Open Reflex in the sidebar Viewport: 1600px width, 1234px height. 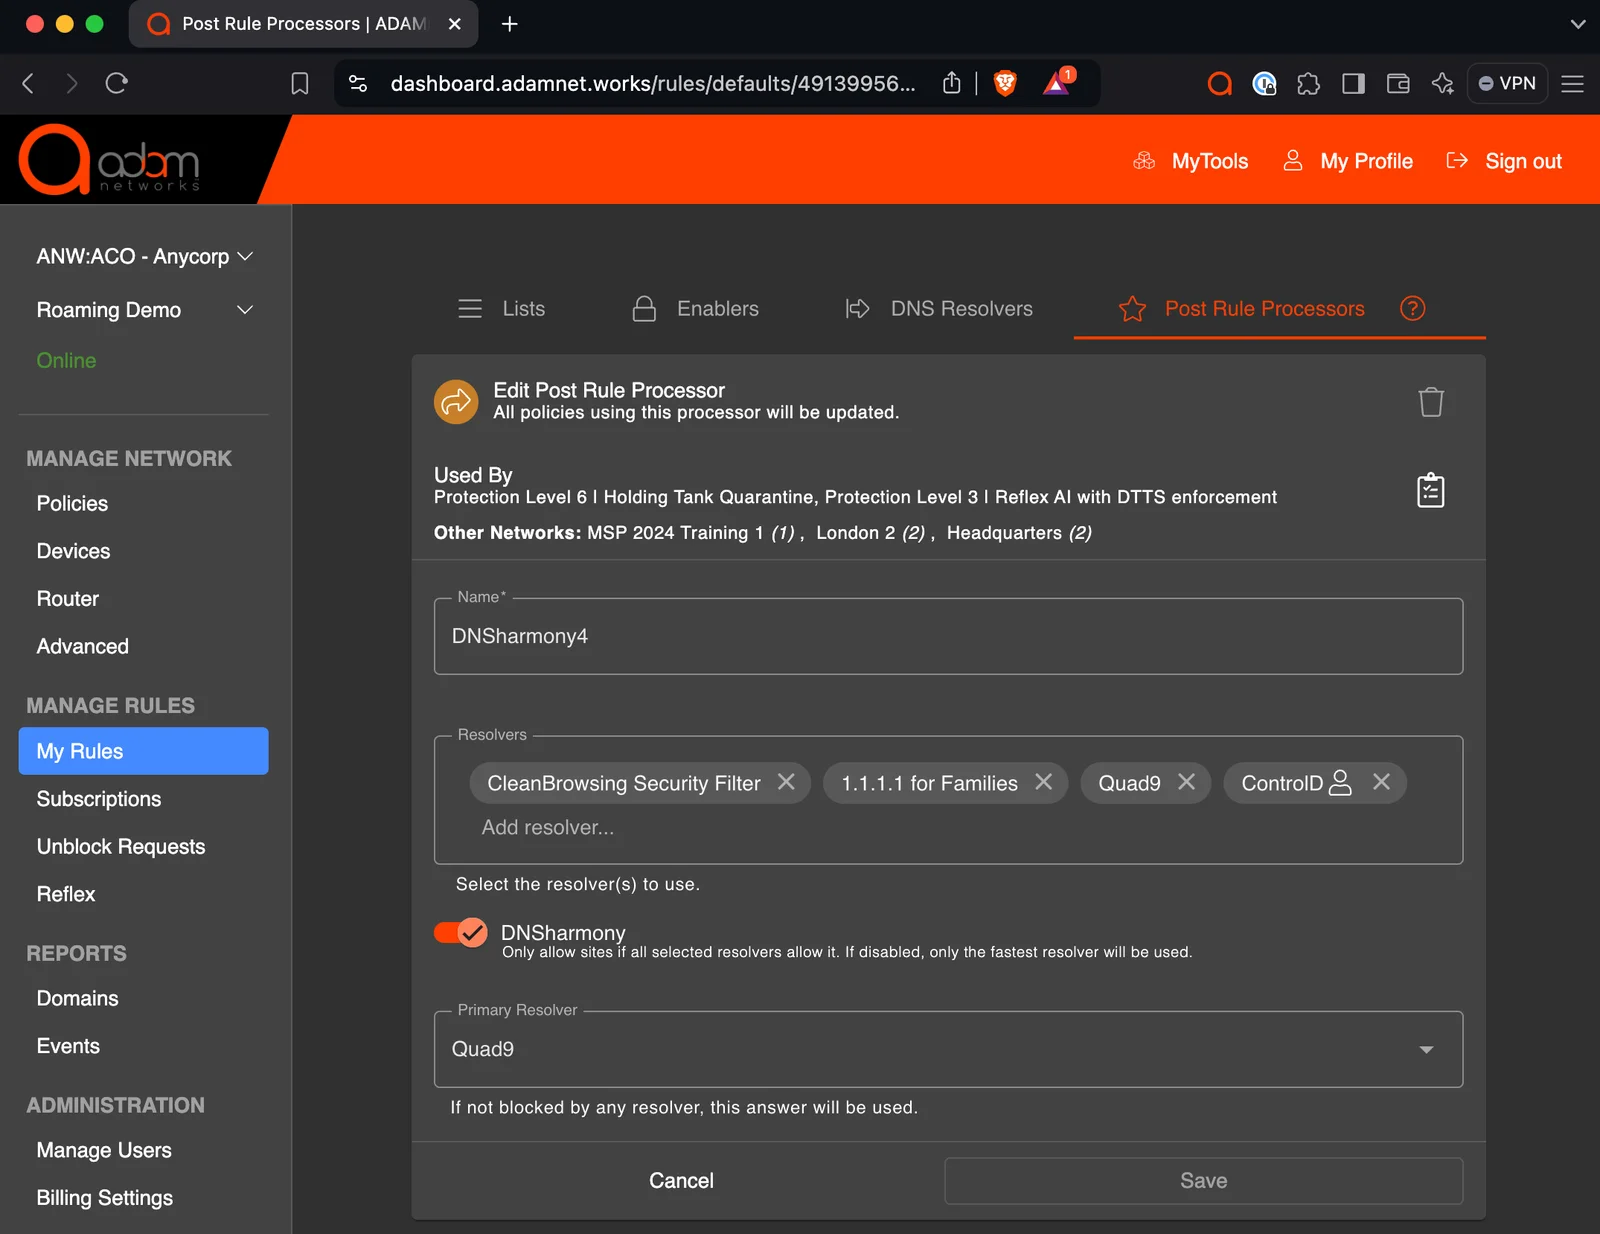tap(66, 895)
